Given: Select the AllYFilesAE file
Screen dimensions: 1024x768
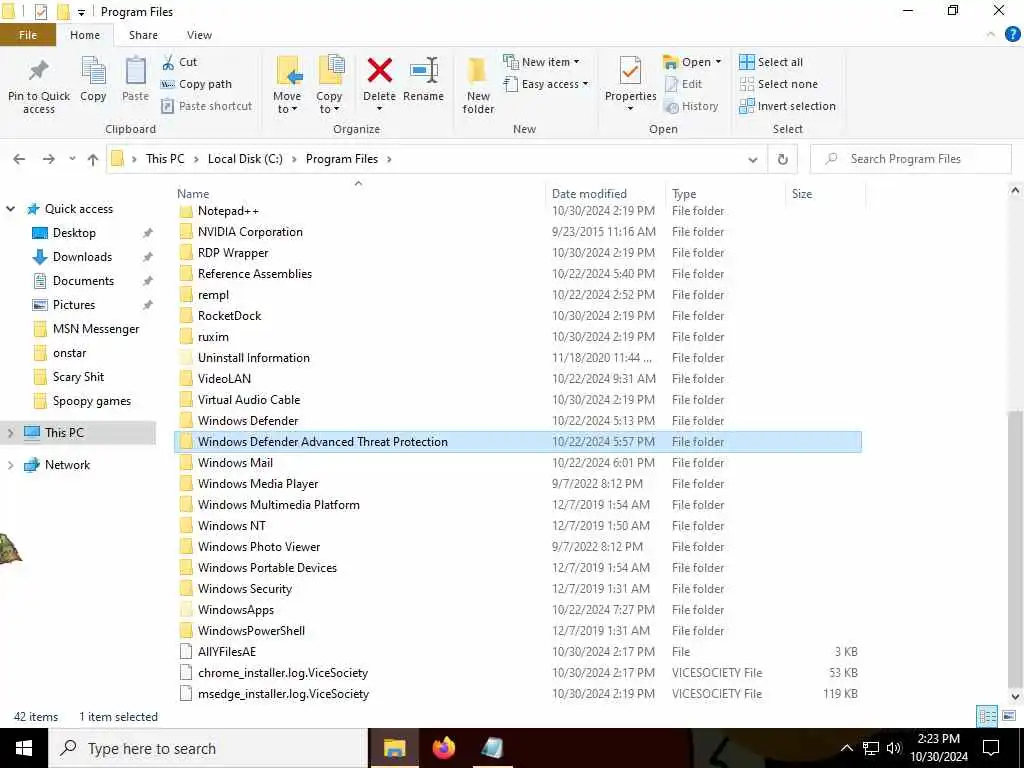Looking at the screenshot, I should pos(518,652).
